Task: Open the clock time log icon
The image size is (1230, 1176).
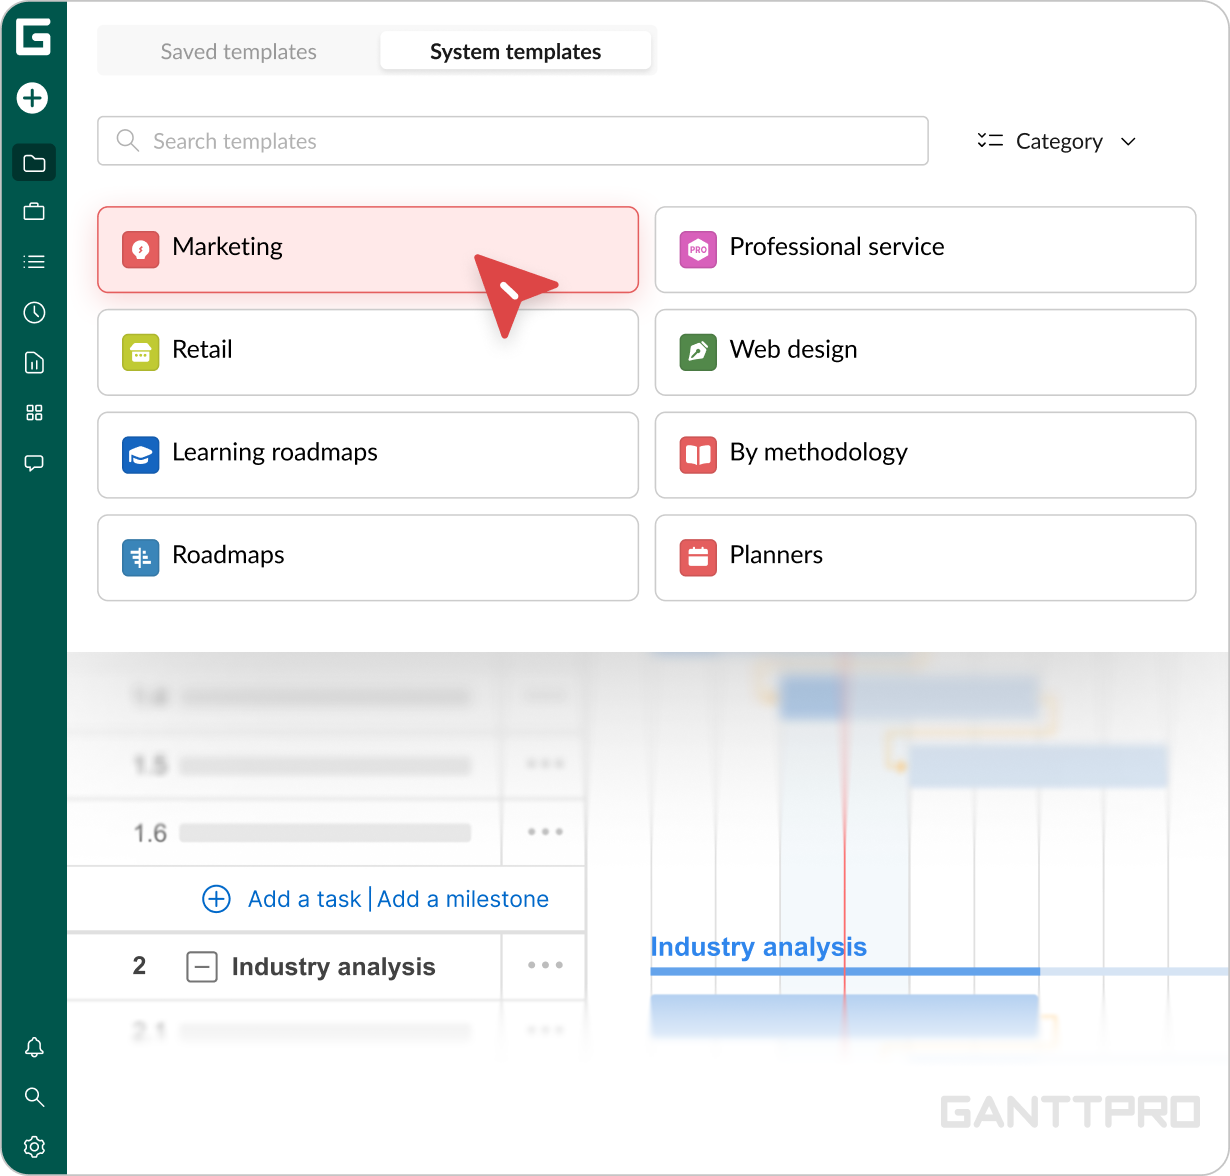Action: (34, 313)
